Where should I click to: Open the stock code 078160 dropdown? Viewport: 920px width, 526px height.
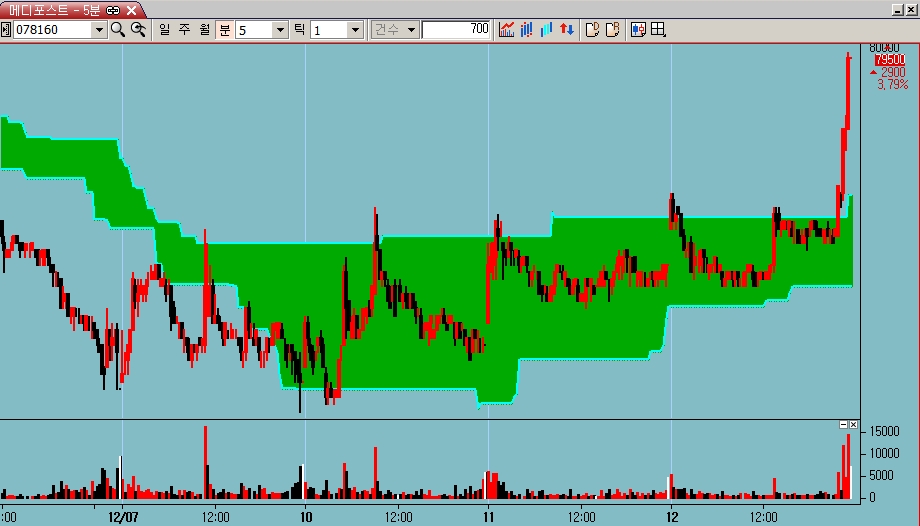click(98, 30)
